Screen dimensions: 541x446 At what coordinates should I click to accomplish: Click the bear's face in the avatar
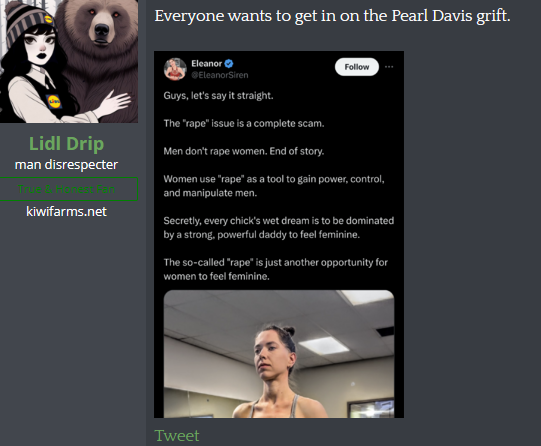(101, 25)
